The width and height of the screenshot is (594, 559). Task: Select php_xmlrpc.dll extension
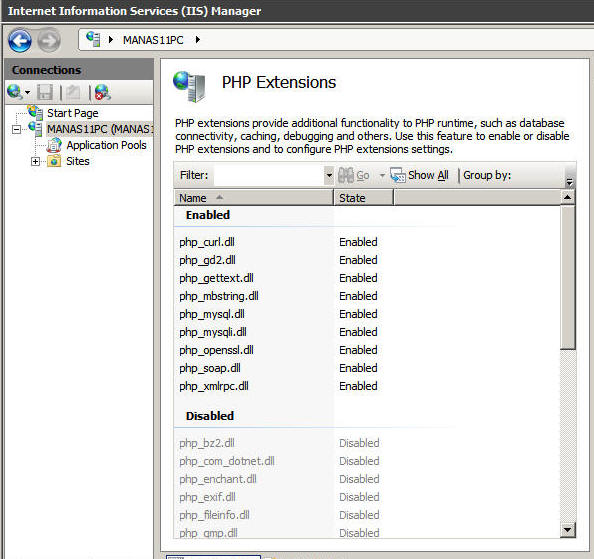point(214,386)
